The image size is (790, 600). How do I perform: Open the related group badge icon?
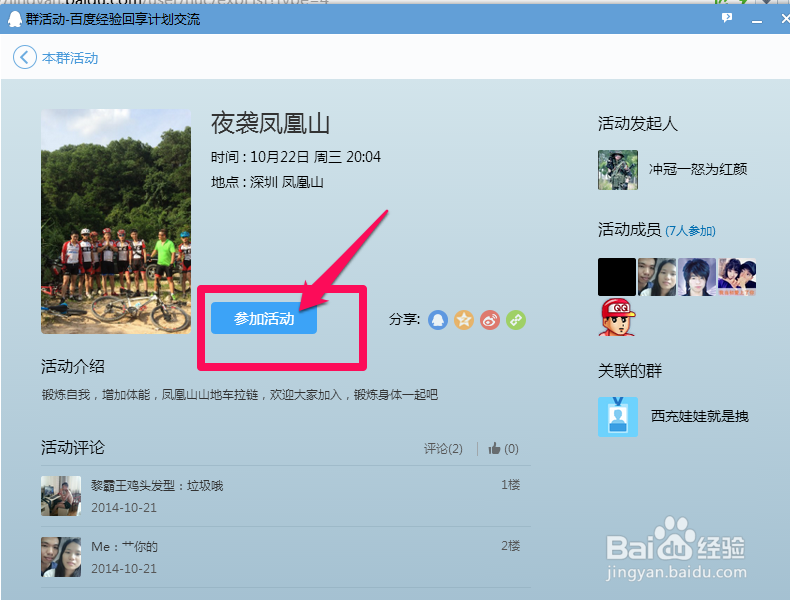618,417
